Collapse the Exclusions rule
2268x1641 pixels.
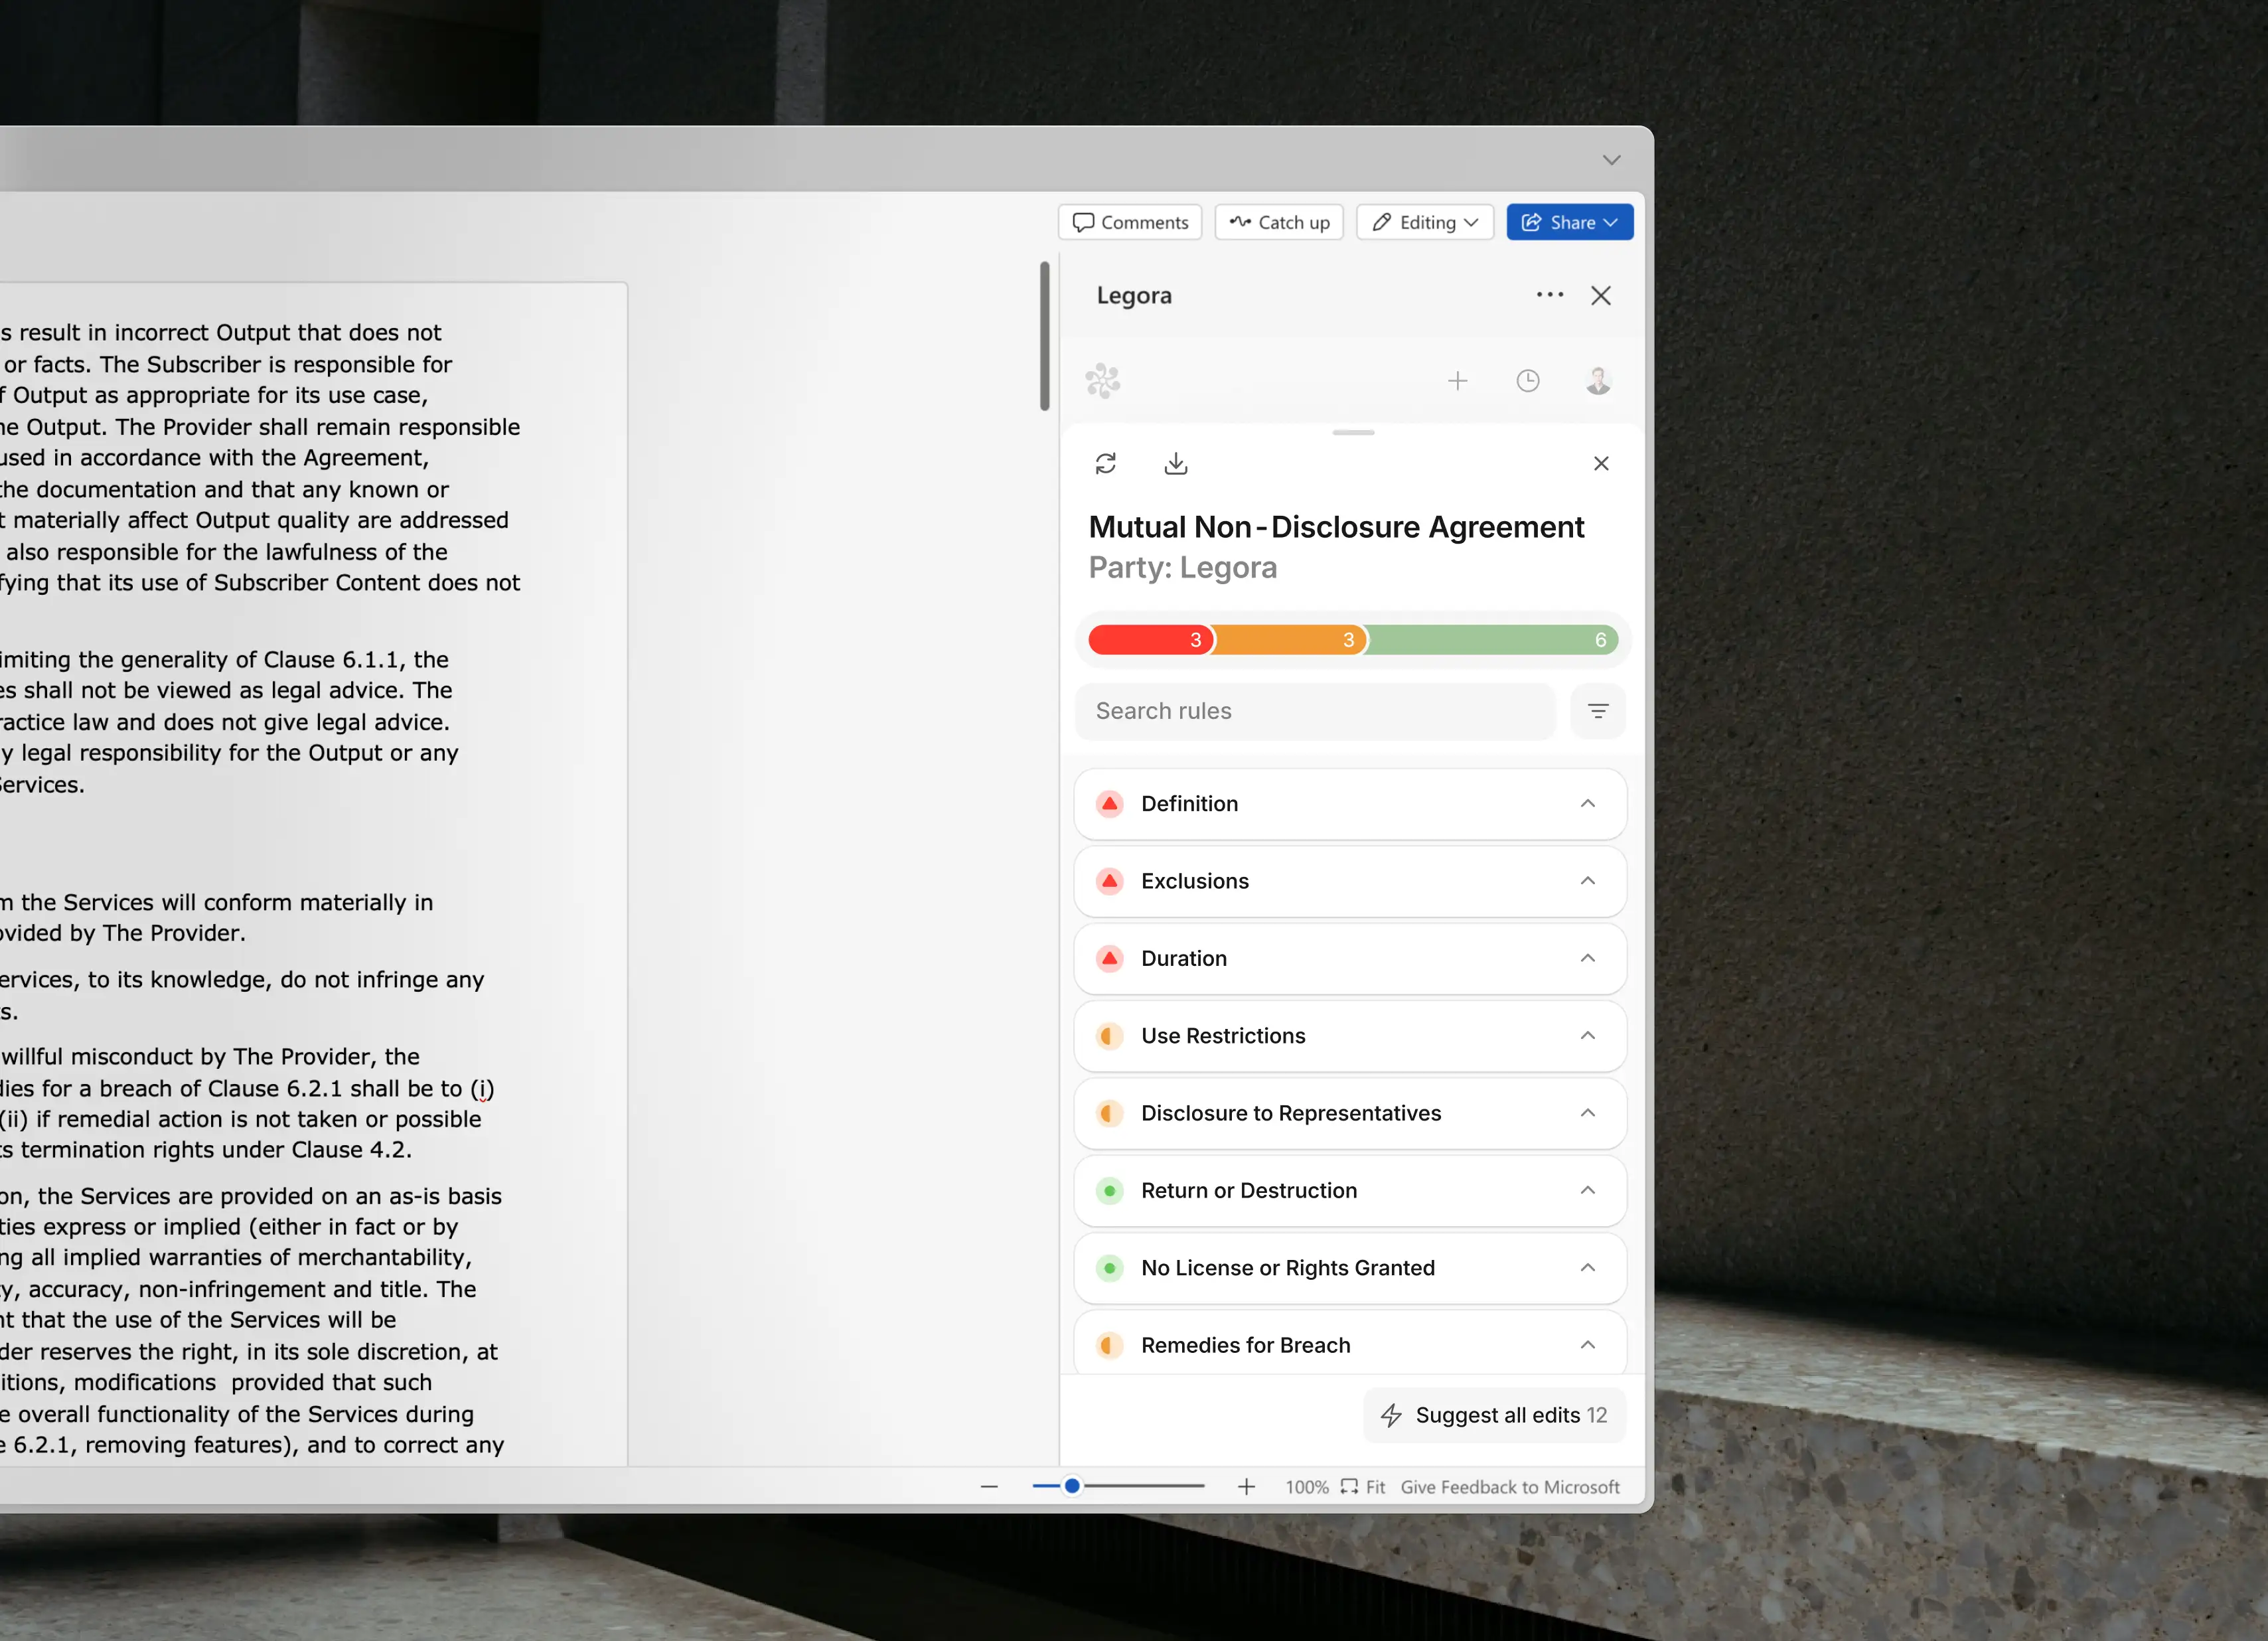(x=1588, y=881)
